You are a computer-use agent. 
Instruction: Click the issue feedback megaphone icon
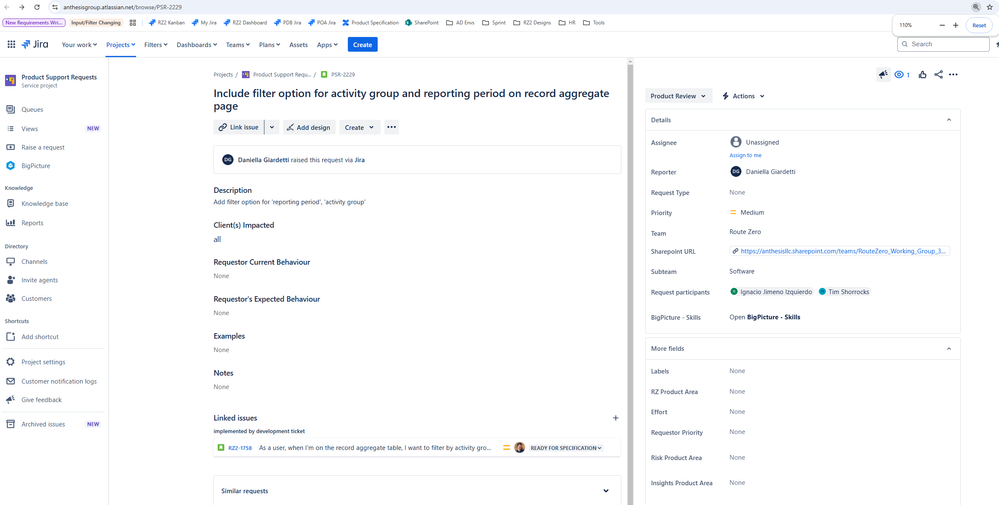(x=883, y=75)
